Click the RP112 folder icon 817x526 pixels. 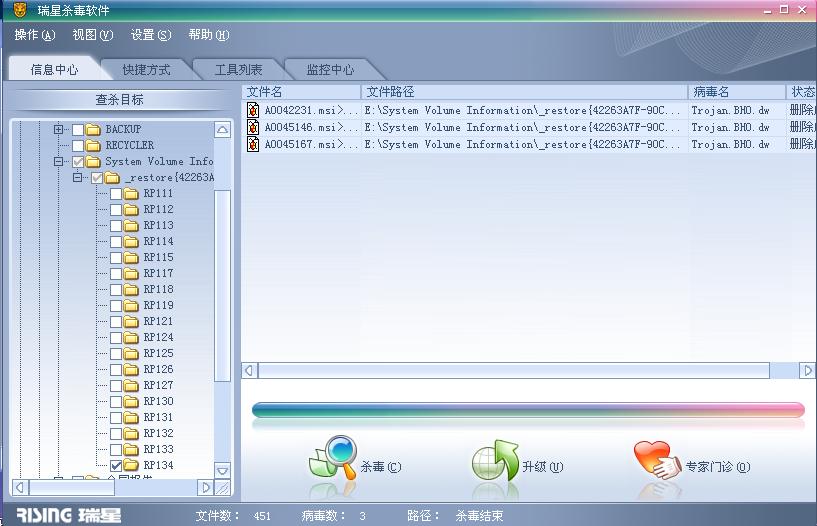[131, 209]
